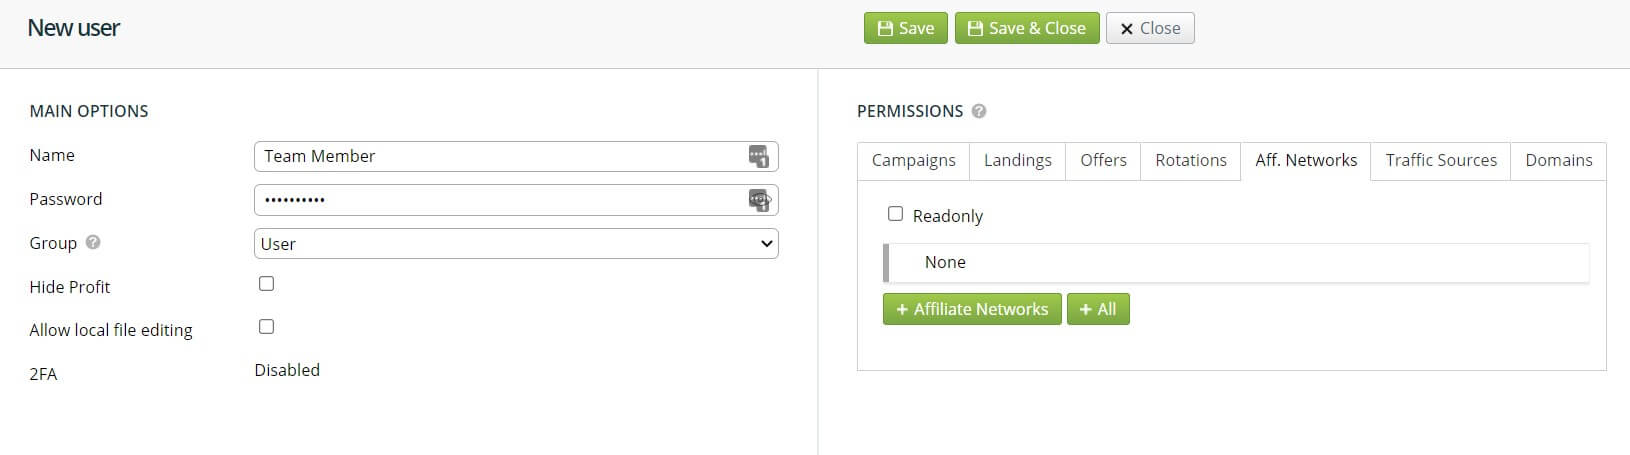Viewport: 1630px width, 455px height.
Task: Toggle Allow local file editing checkbox
Action: coord(266,327)
